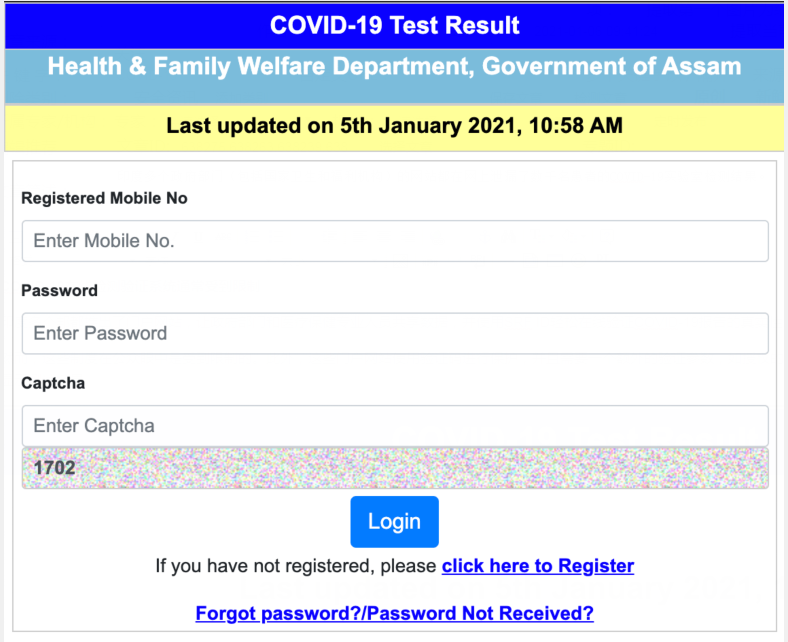Click "COVID-19" in the blue title bar
Screen dimensions: 788x642
pyautogui.click(x=326, y=25)
